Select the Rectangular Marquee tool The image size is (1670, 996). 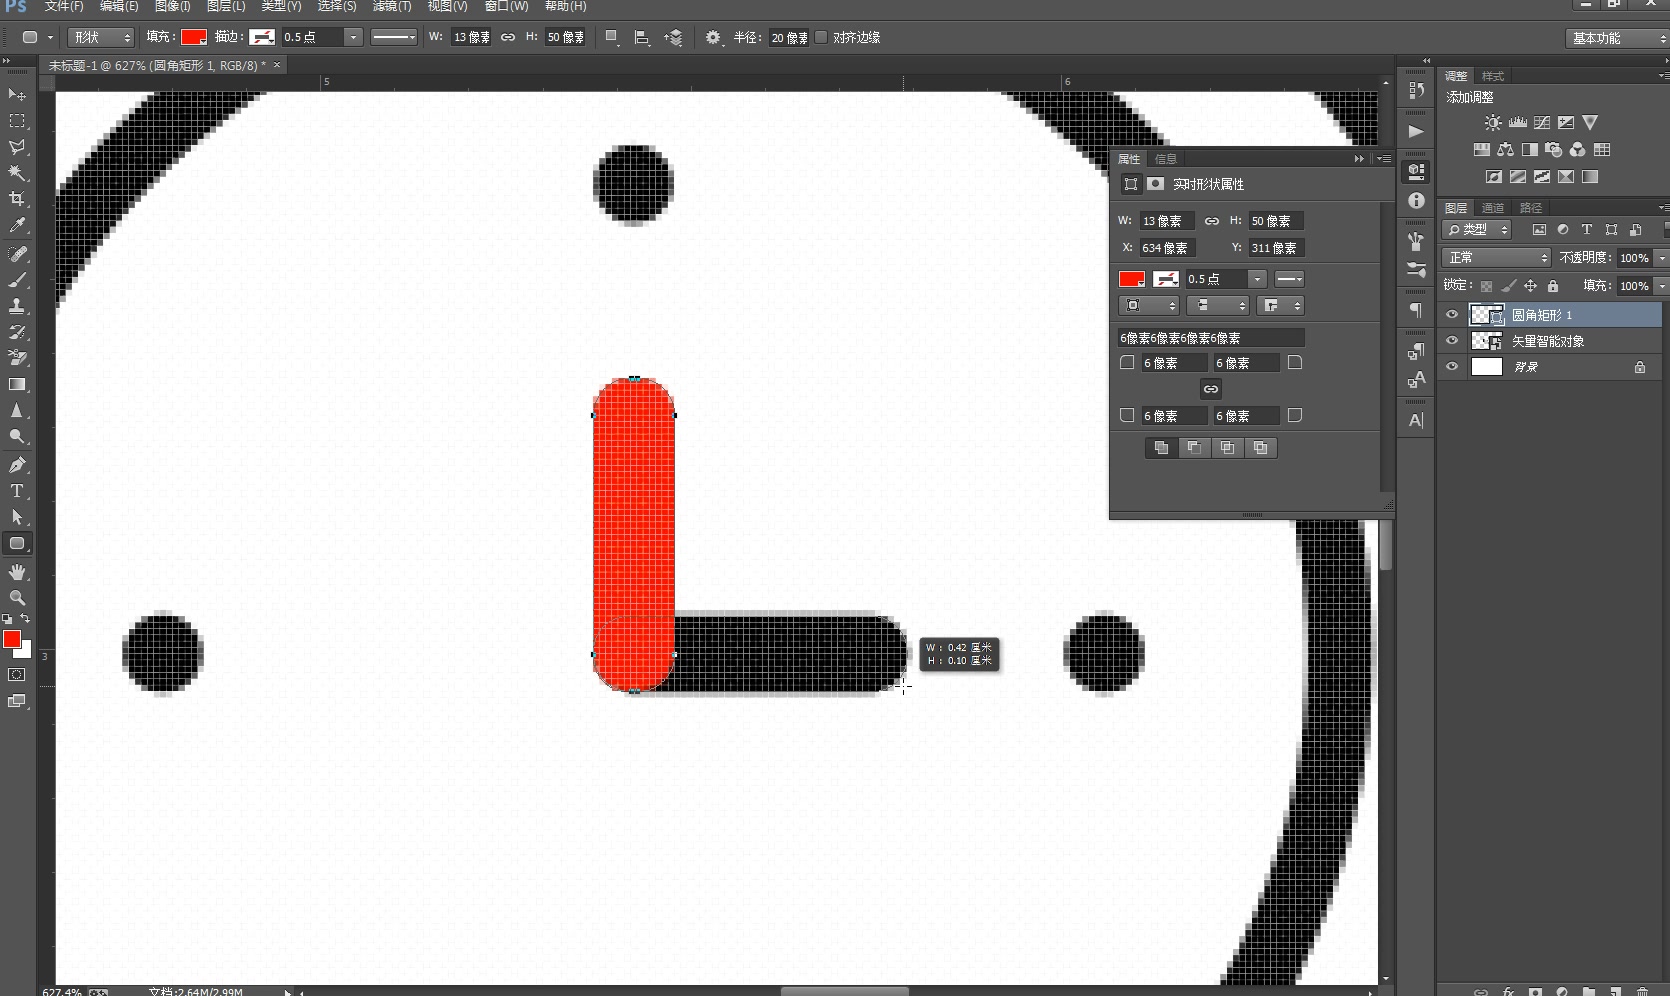click(17, 121)
